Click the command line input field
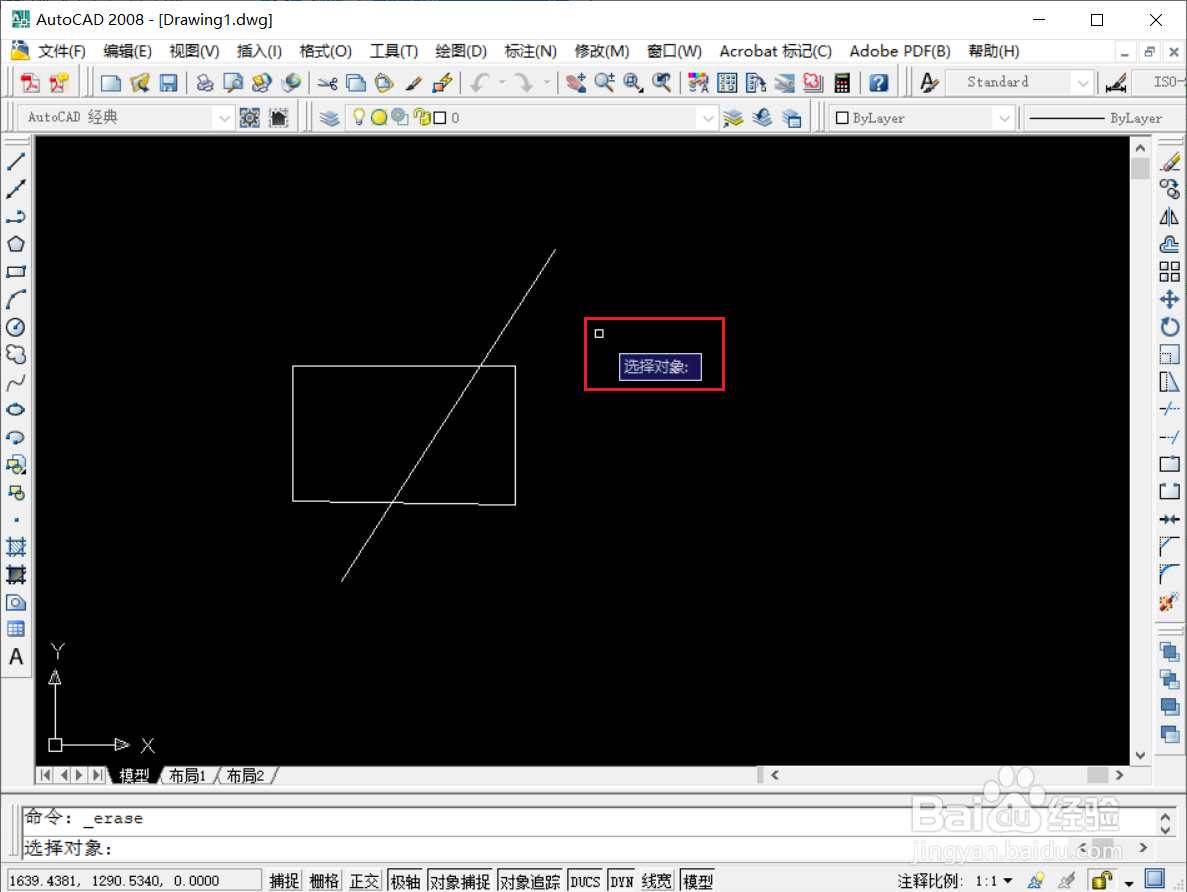This screenshot has height=892, width=1187. pyautogui.click(x=545, y=847)
